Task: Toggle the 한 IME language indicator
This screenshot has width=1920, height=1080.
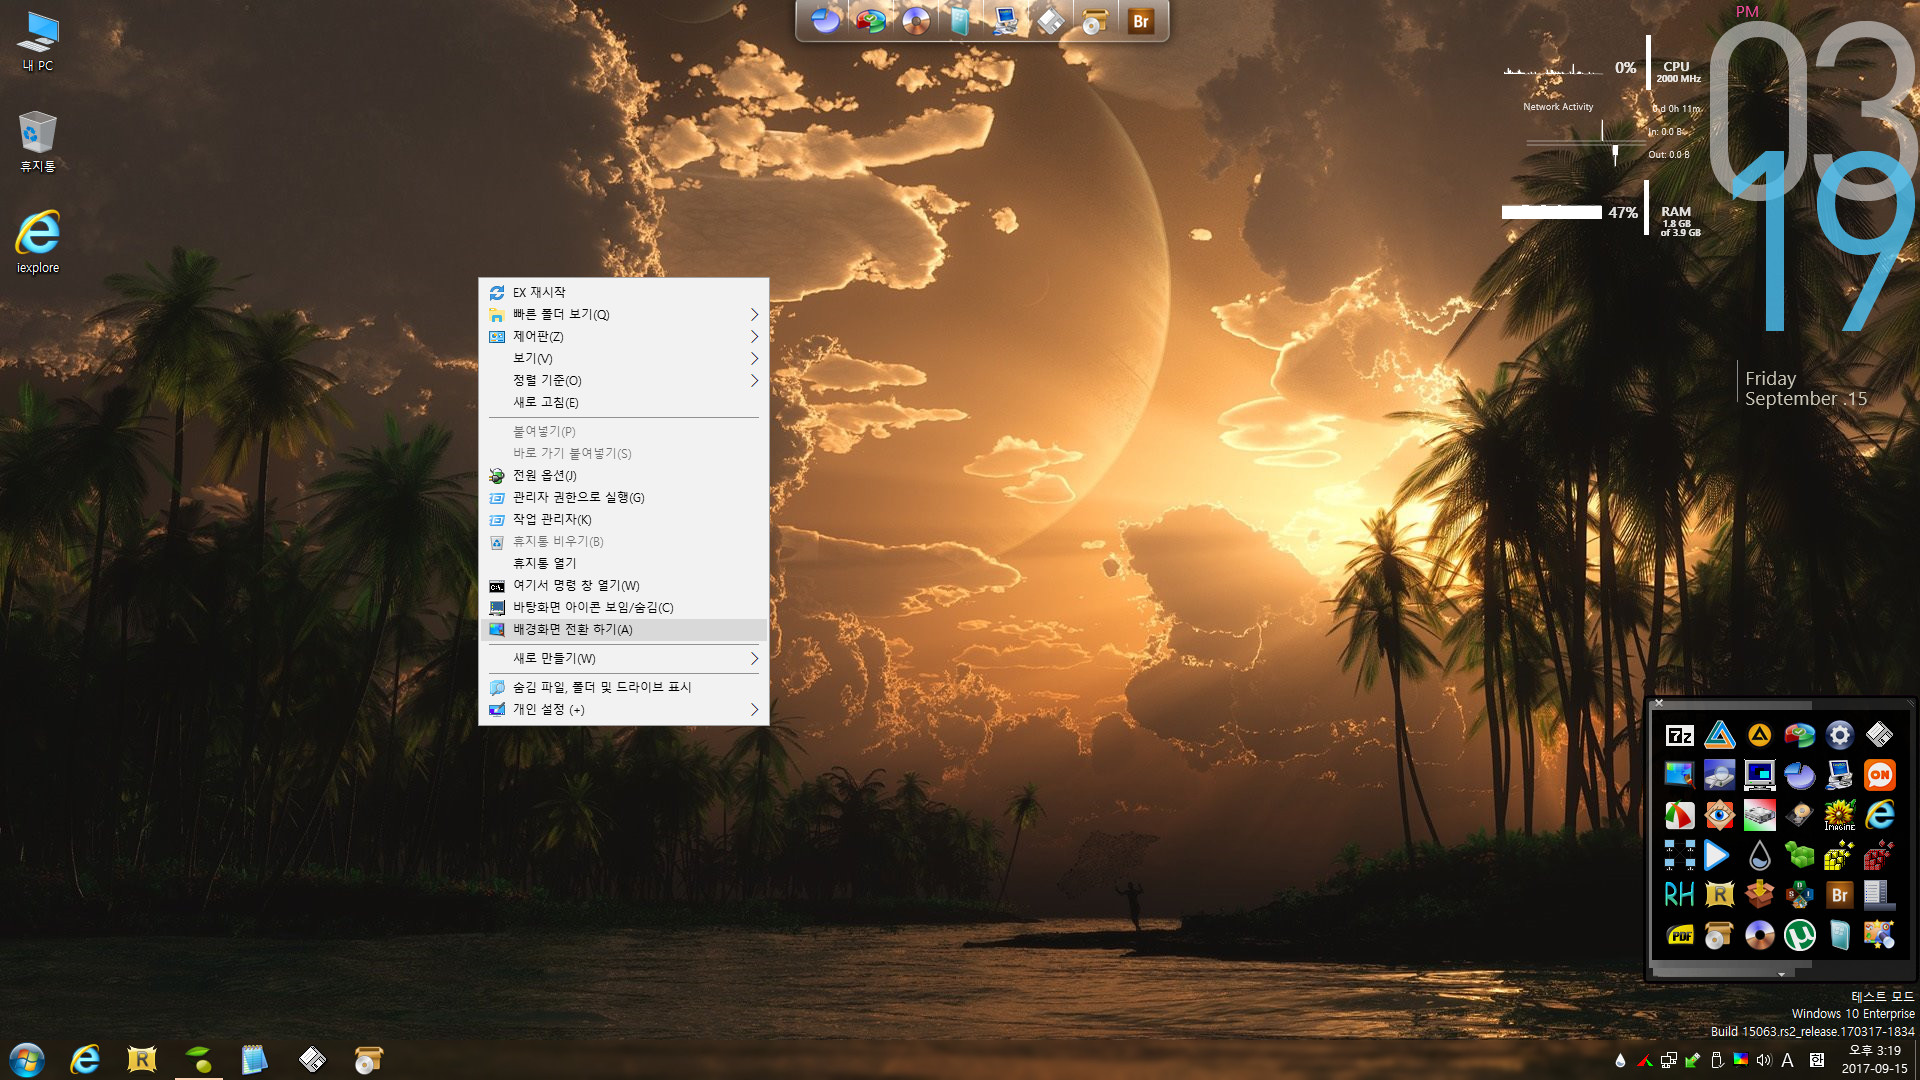Action: pyautogui.click(x=1816, y=1060)
